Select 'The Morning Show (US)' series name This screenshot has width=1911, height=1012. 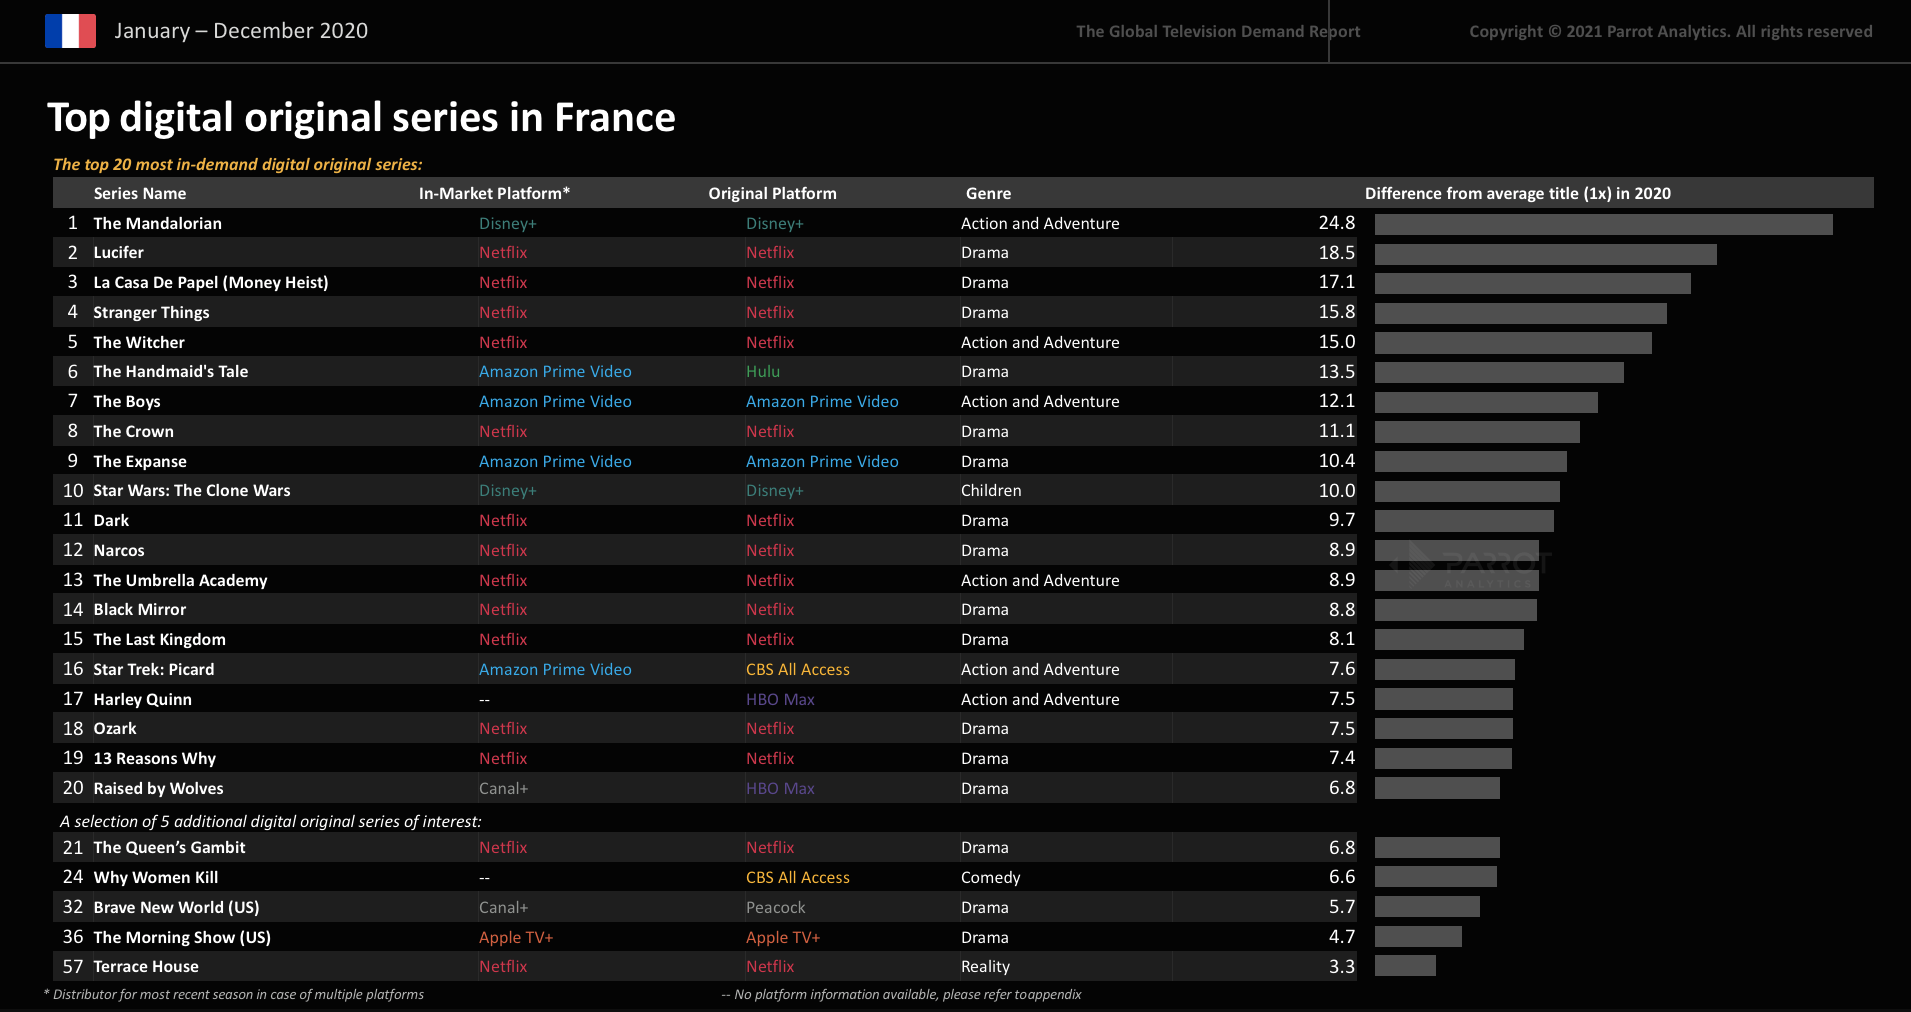coord(182,937)
